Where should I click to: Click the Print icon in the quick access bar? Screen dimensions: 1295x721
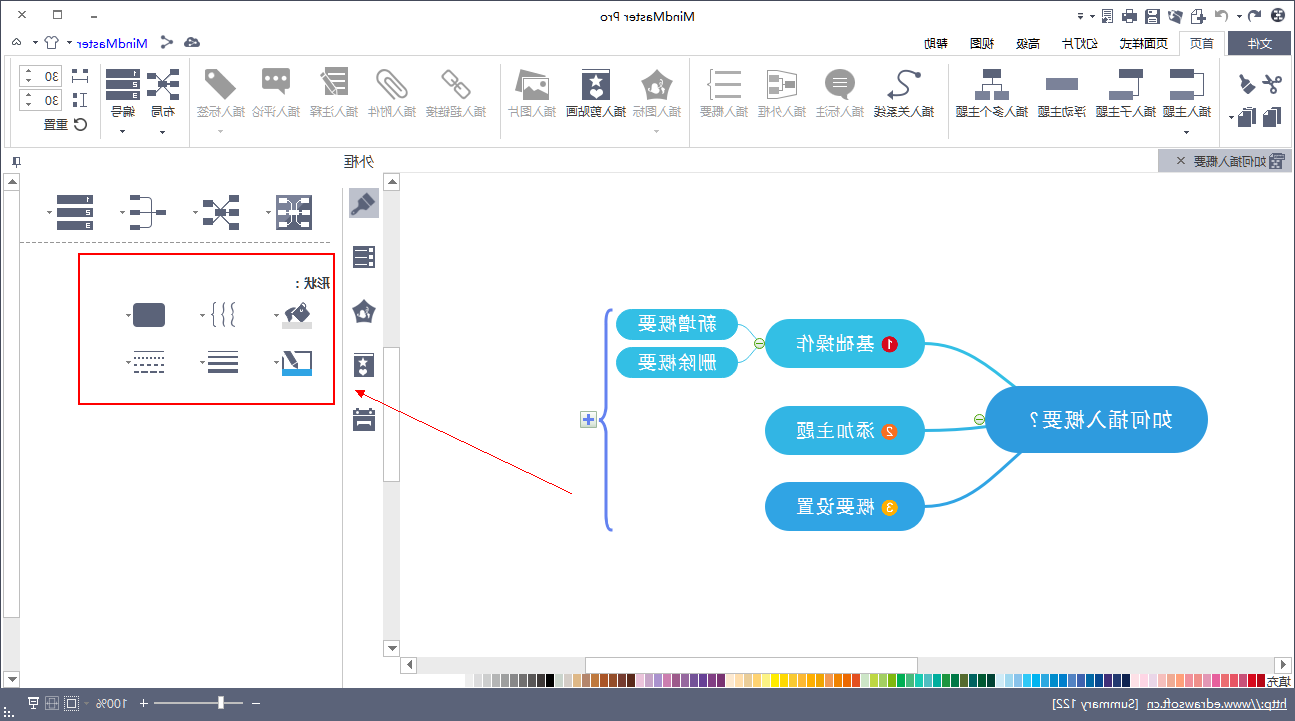(1129, 15)
